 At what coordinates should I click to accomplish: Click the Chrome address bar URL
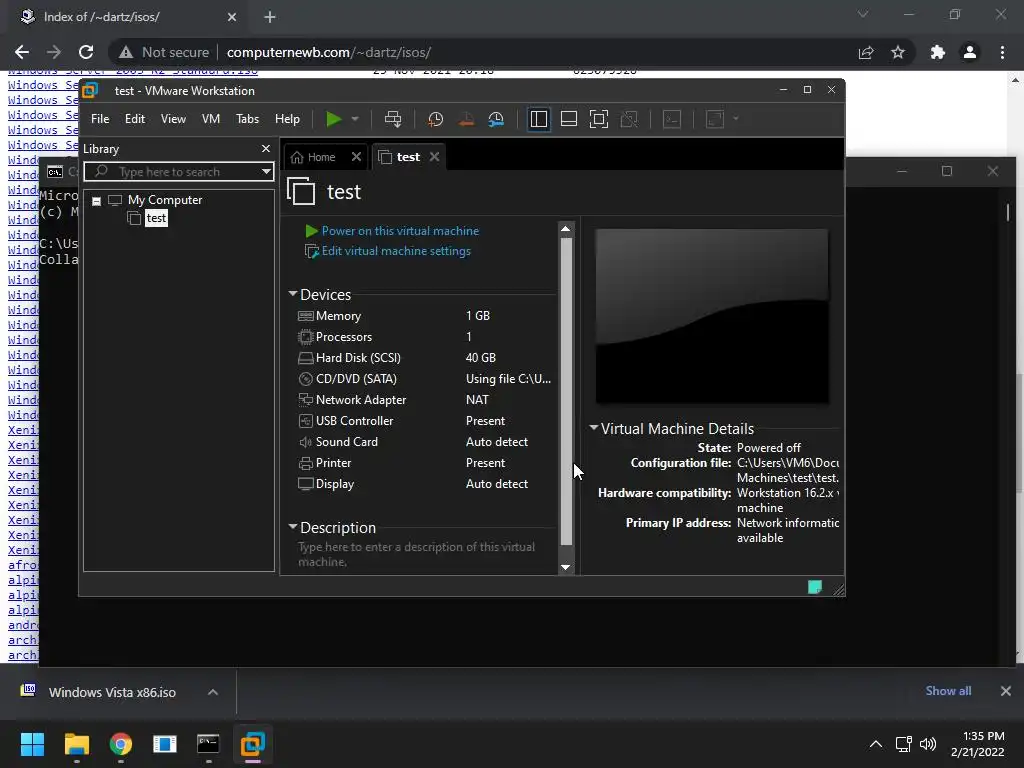pos(328,52)
